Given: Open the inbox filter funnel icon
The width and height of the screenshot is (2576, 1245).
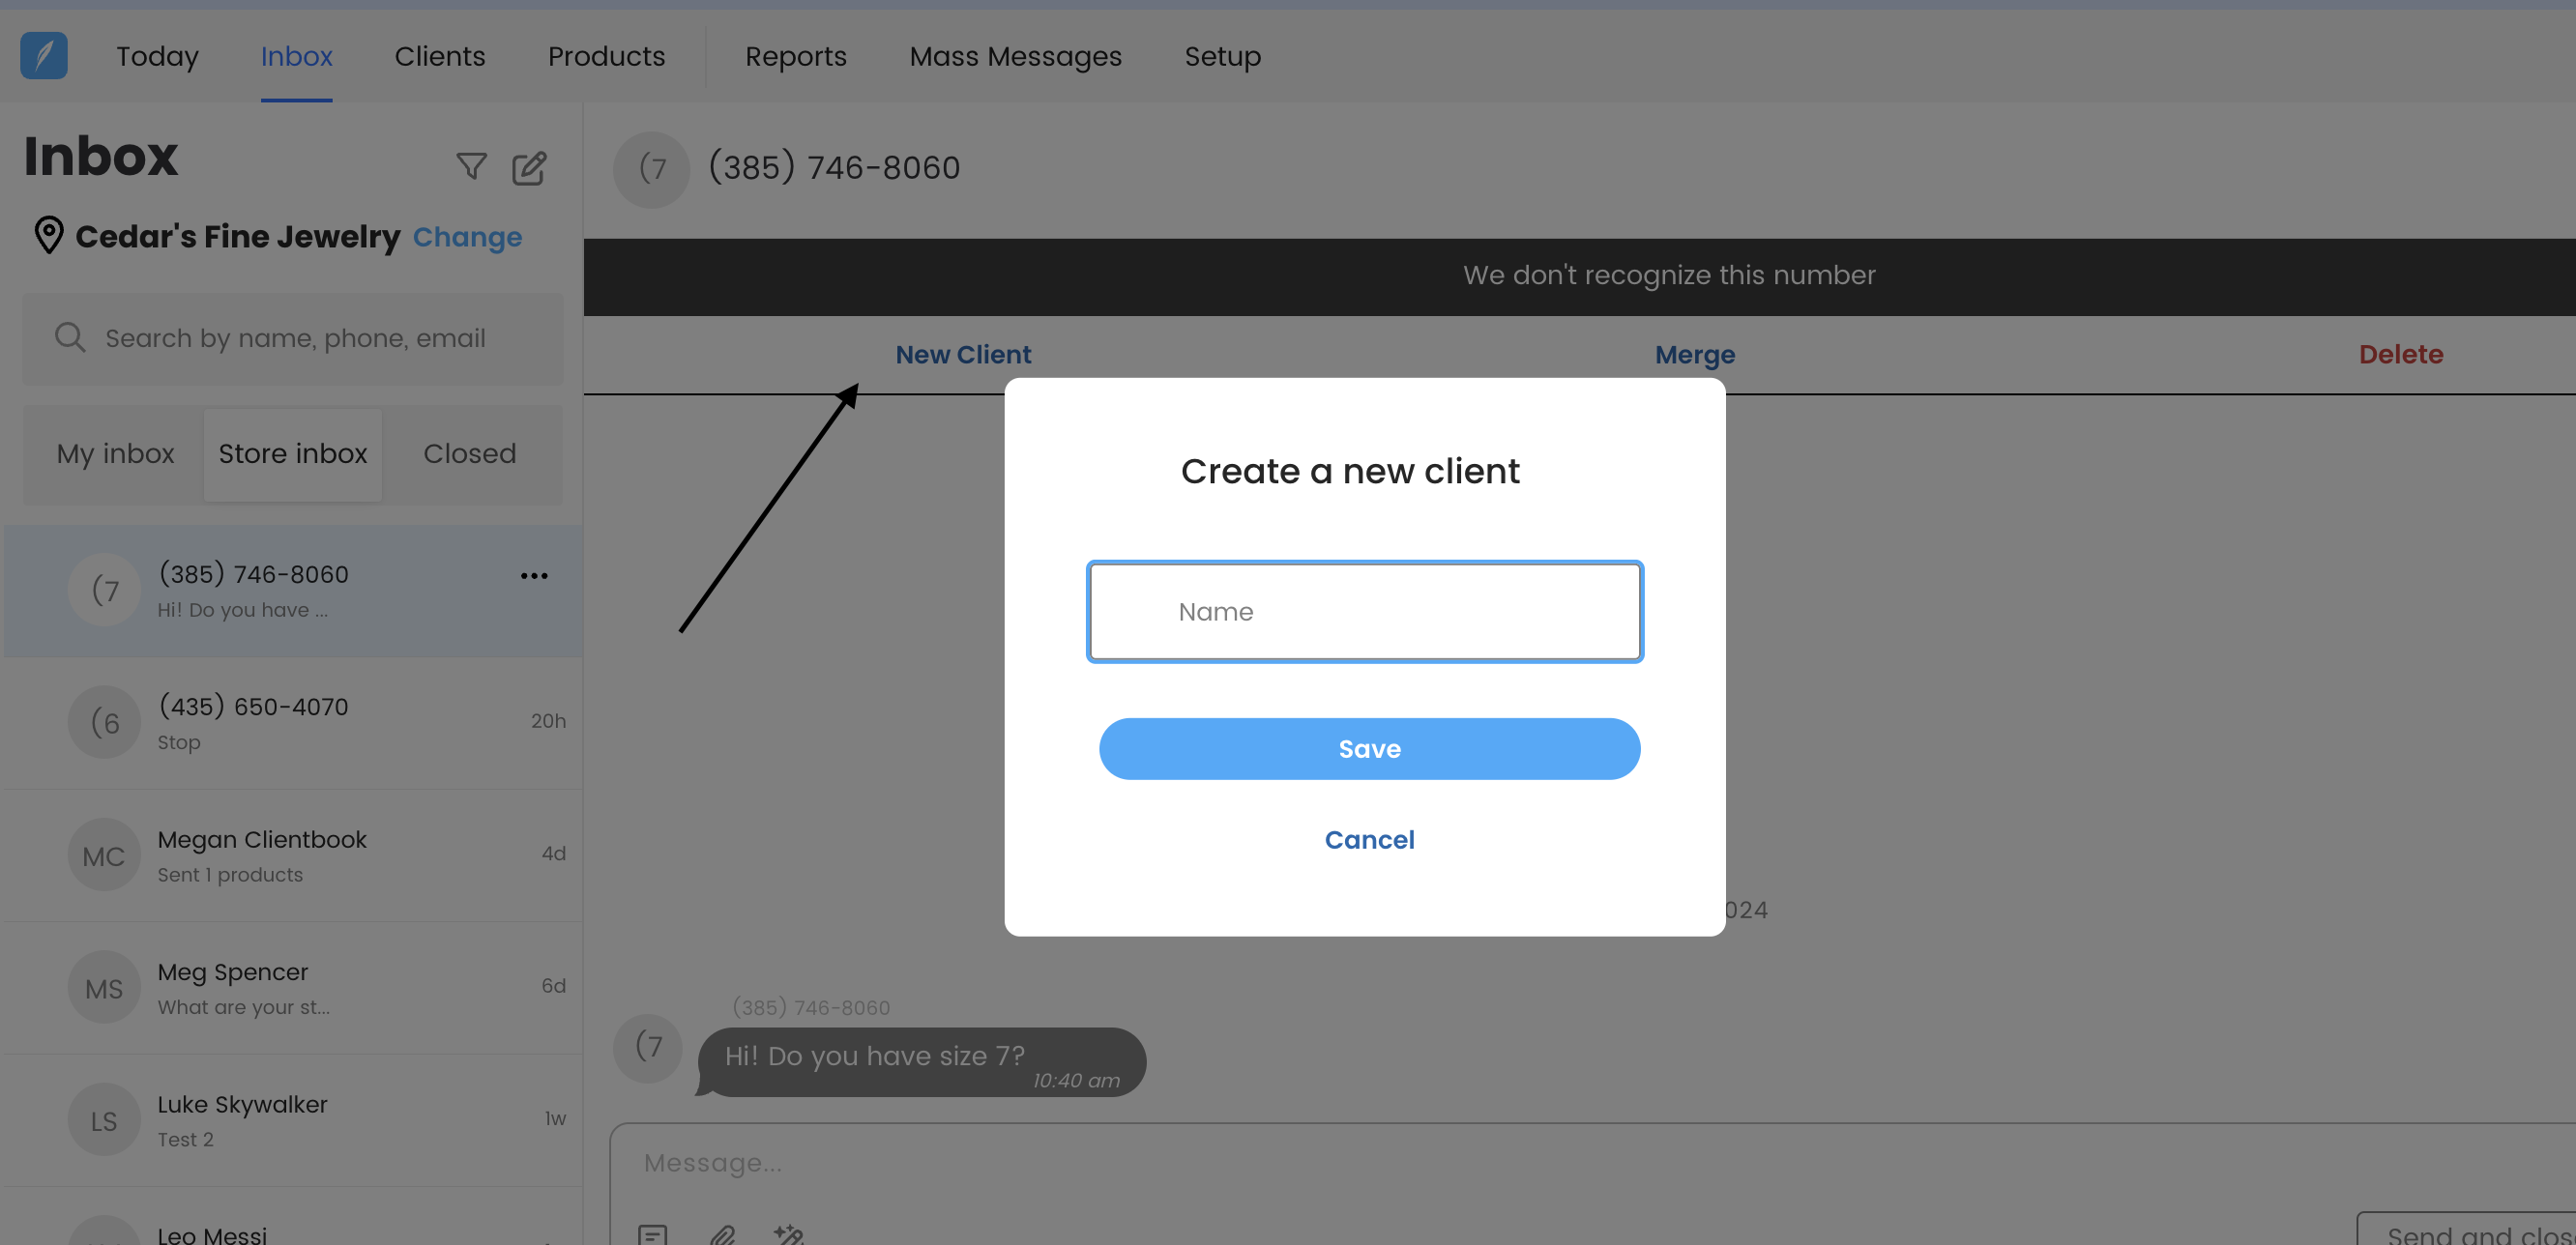Looking at the screenshot, I should [x=471, y=166].
